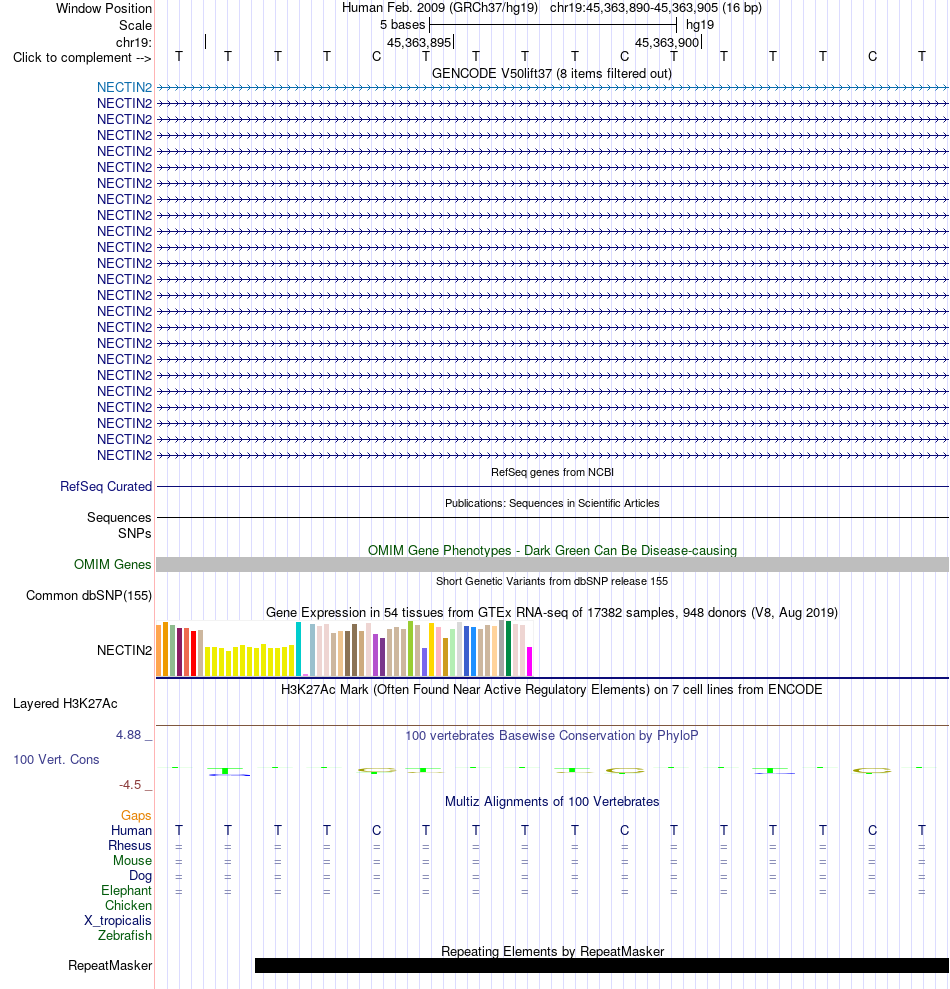The height and width of the screenshot is (989, 950).
Task: Open the OMIM Genes track label
Action: 112,565
